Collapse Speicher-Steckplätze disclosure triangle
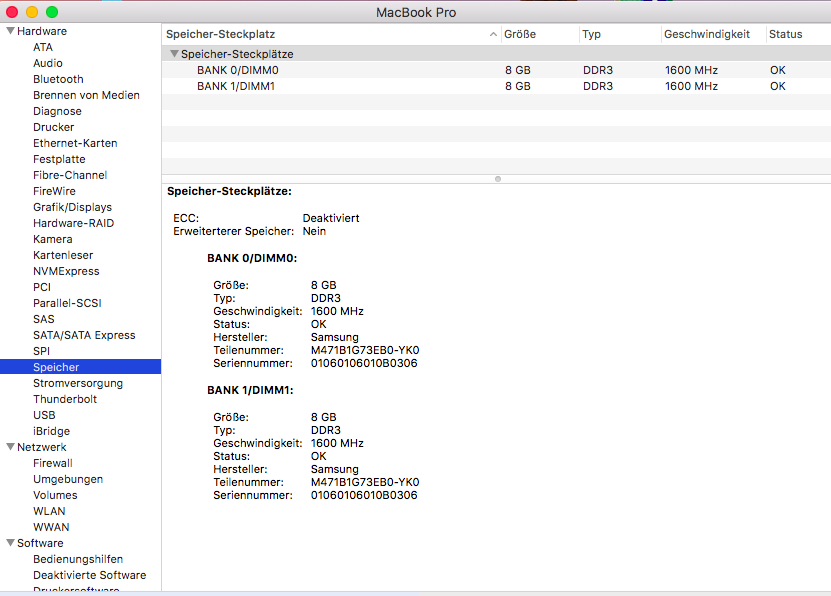The width and height of the screenshot is (831, 596). pos(174,54)
